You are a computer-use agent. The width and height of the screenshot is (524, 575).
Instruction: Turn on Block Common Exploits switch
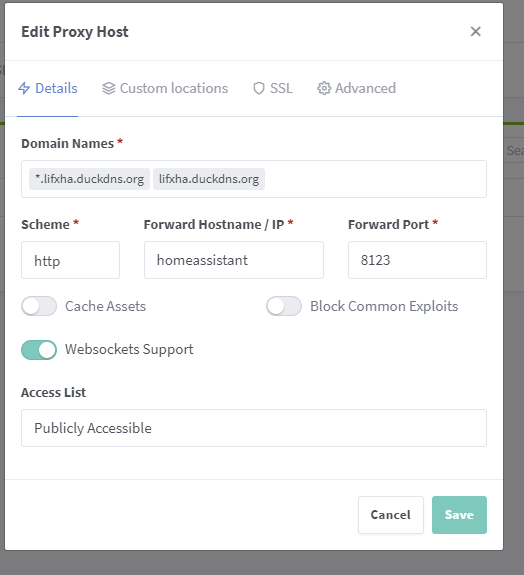coord(284,306)
